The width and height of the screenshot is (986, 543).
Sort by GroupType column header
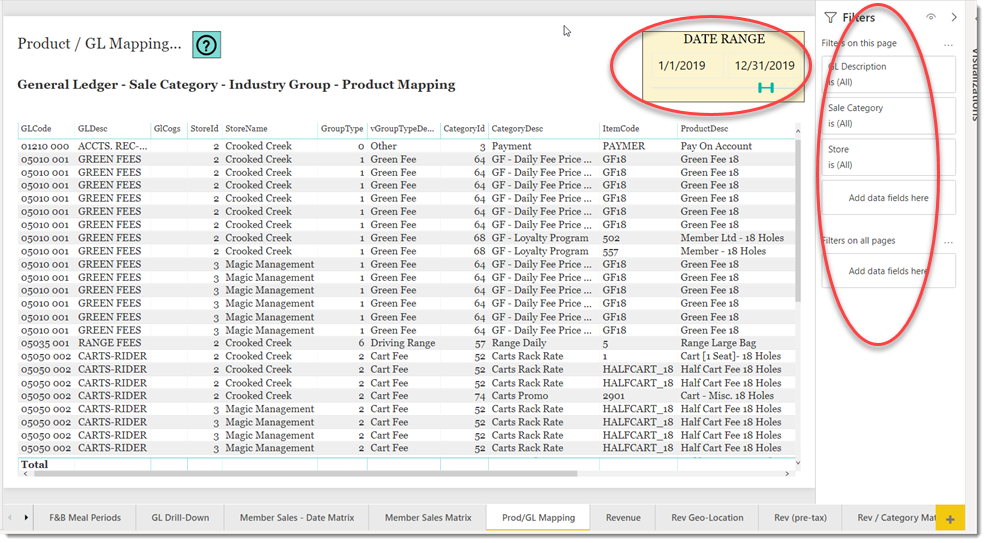coord(341,129)
